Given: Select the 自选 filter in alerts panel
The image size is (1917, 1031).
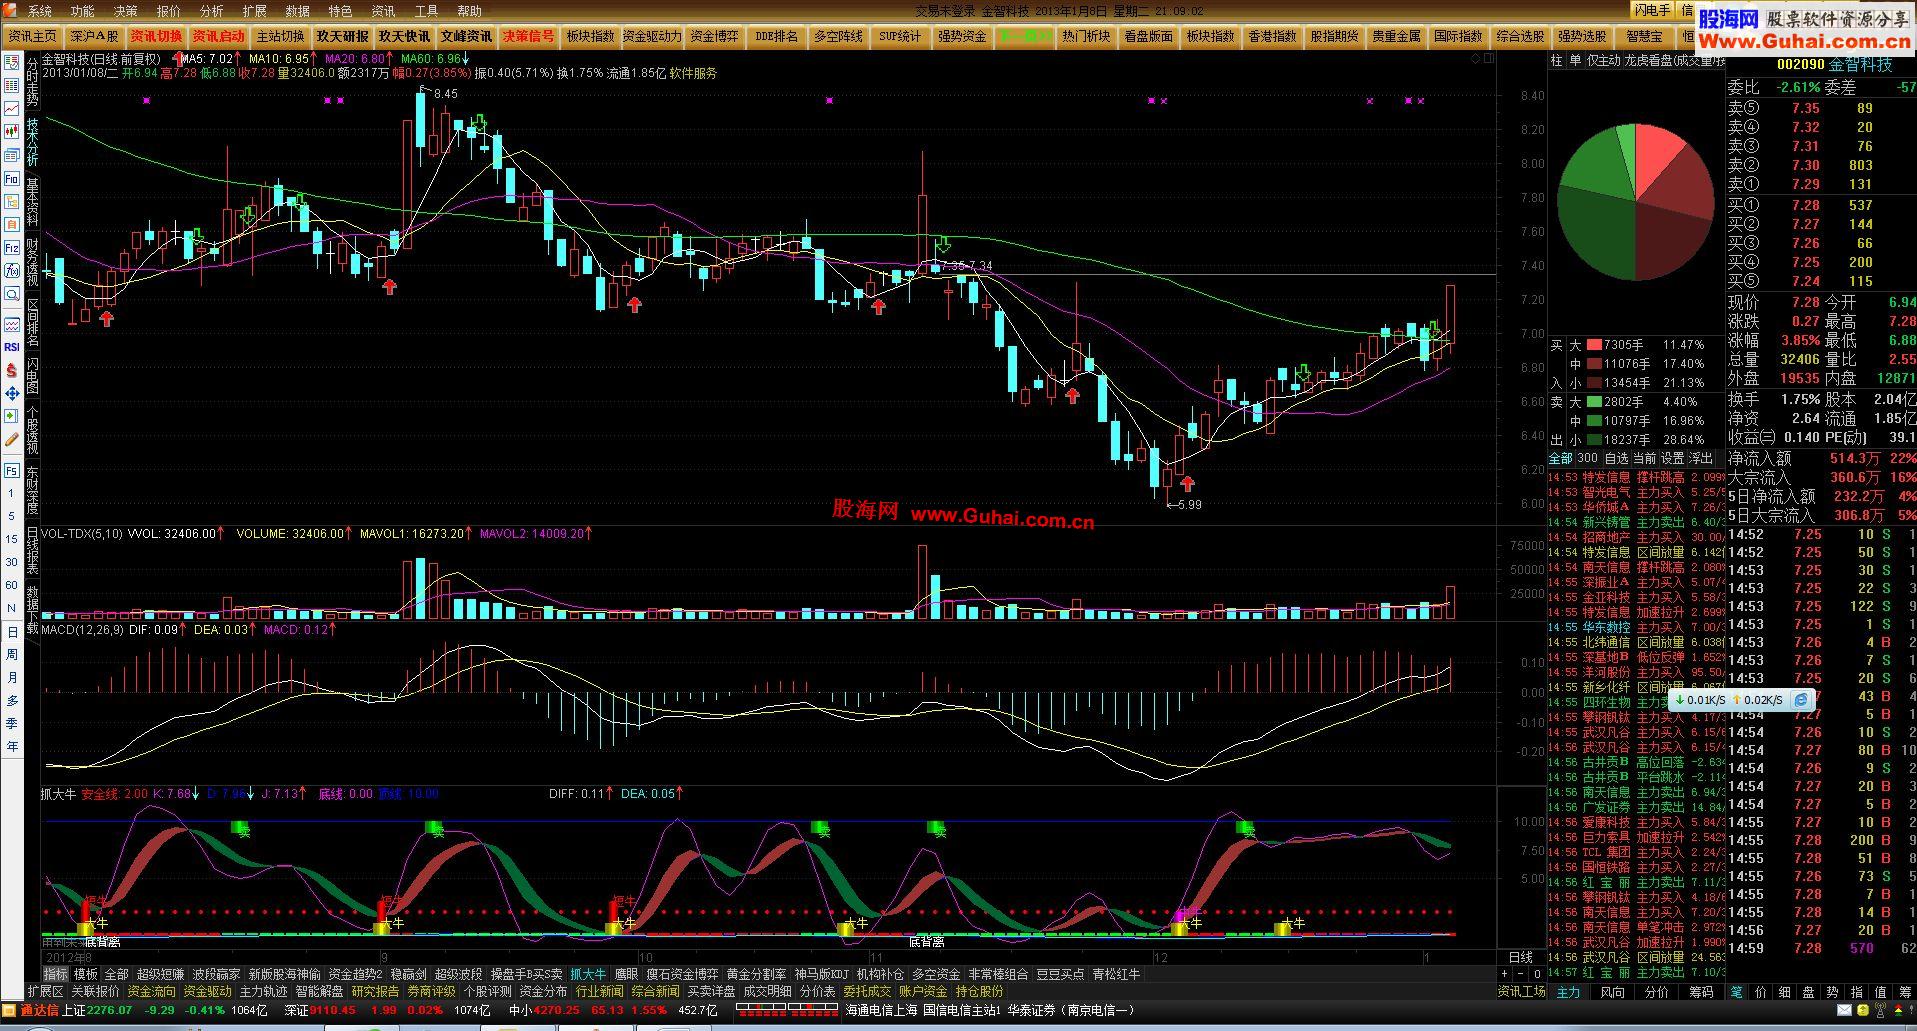Looking at the screenshot, I should pyautogui.click(x=1616, y=458).
